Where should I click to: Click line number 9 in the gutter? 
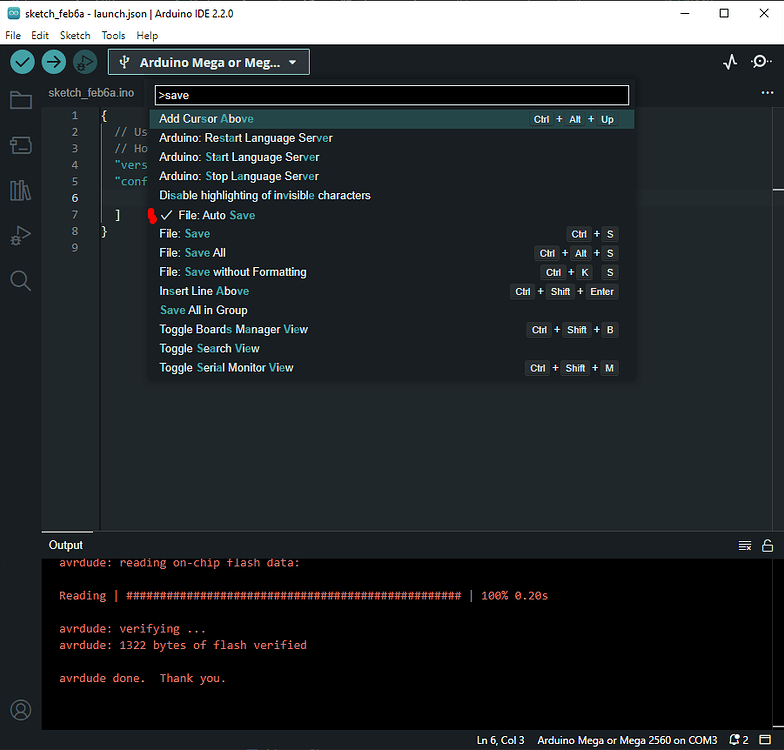(x=74, y=248)
